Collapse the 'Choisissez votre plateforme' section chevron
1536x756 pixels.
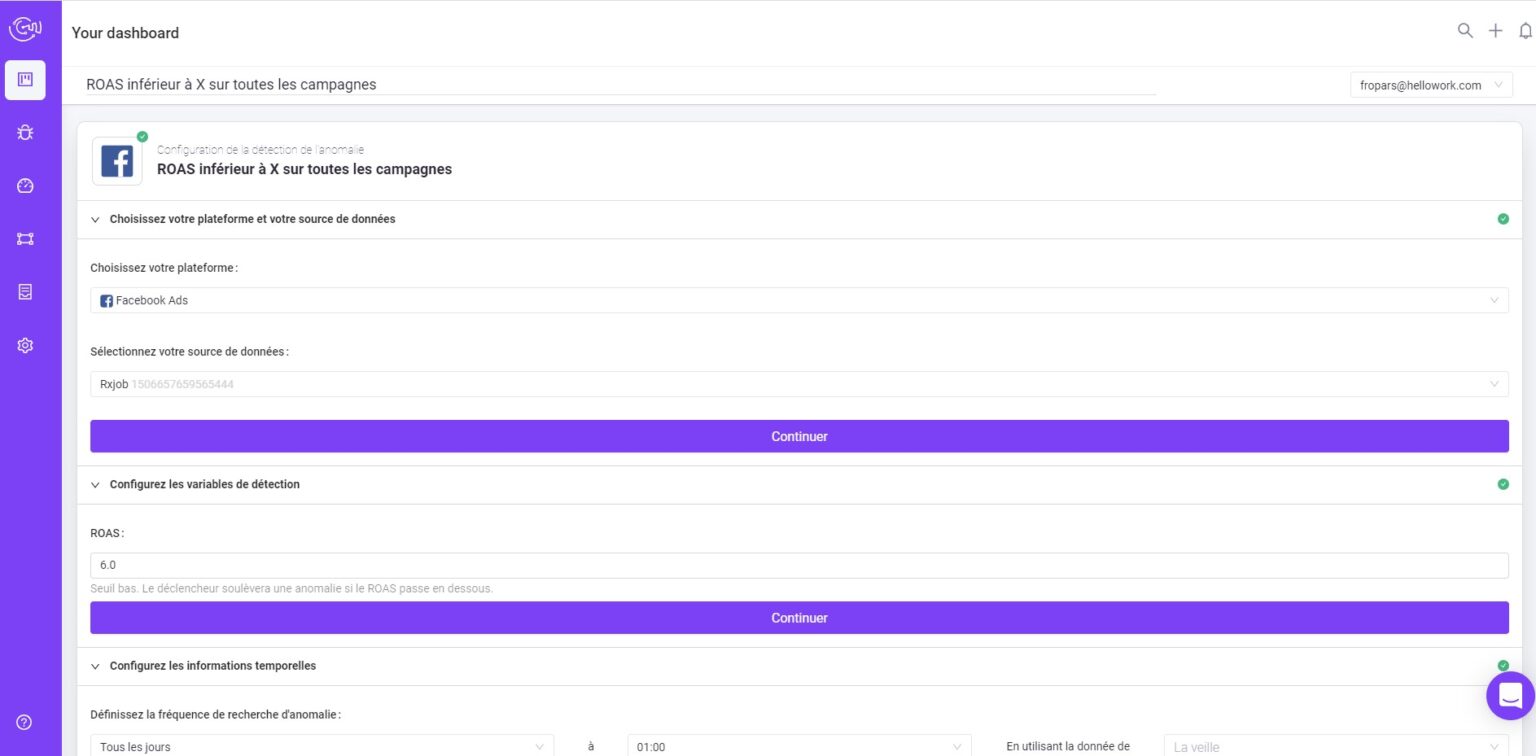tap(95, 219)
